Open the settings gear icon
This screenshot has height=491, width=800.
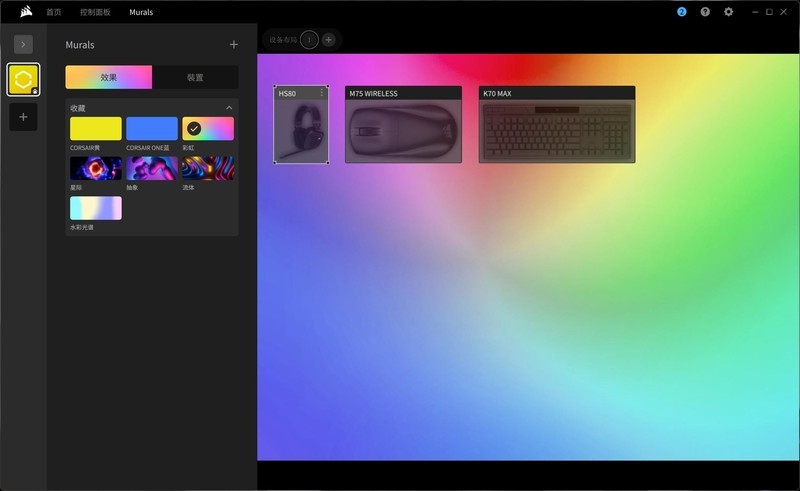tap(728, 12)
